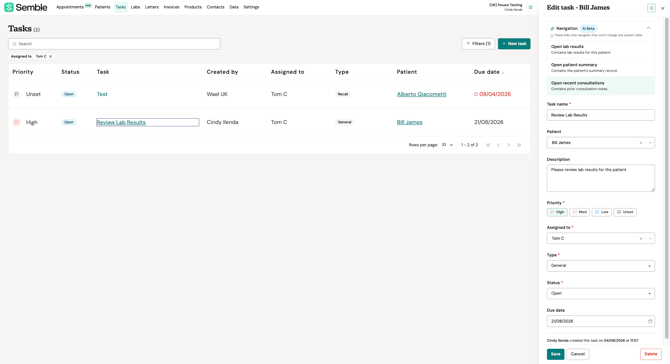
Task: Open the Status dropdown showing Open
Action: point(600,294)
